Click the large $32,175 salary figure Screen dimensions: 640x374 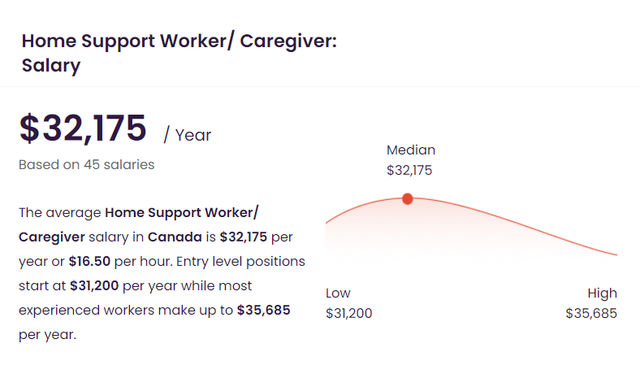click(x=83, y=128)
